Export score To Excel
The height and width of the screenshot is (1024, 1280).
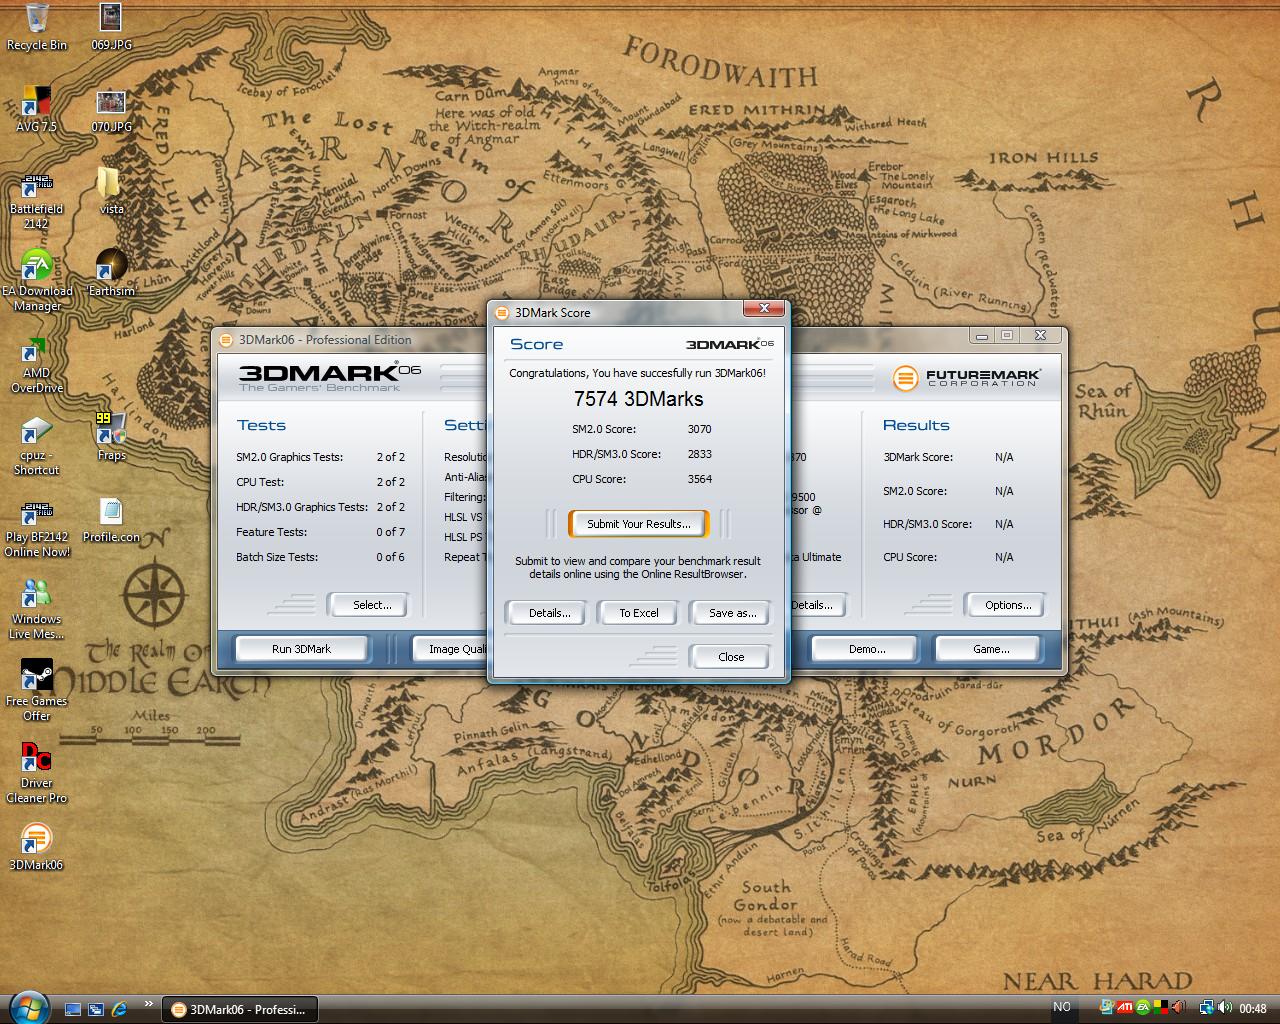click(639, 613)
